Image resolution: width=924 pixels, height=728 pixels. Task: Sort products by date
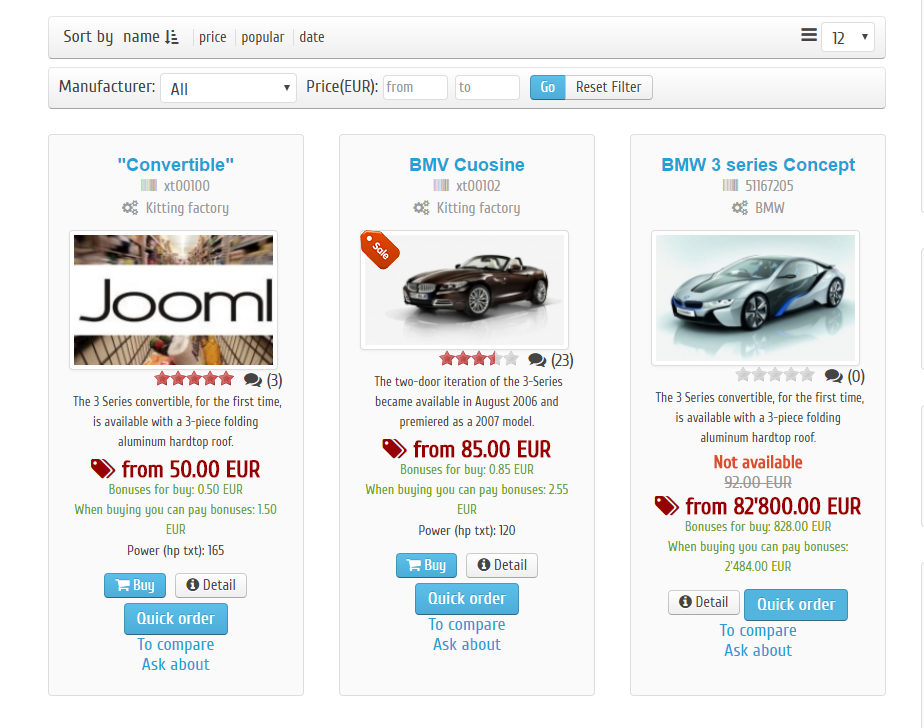(312, 37)
